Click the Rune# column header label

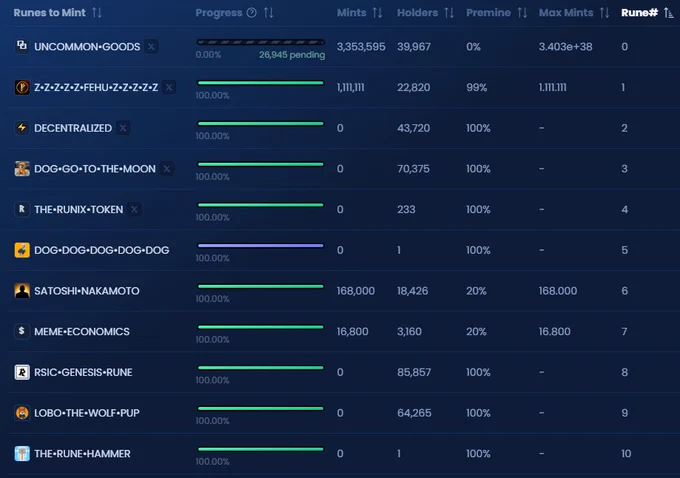pyautogui.click(x=640, y=13)
